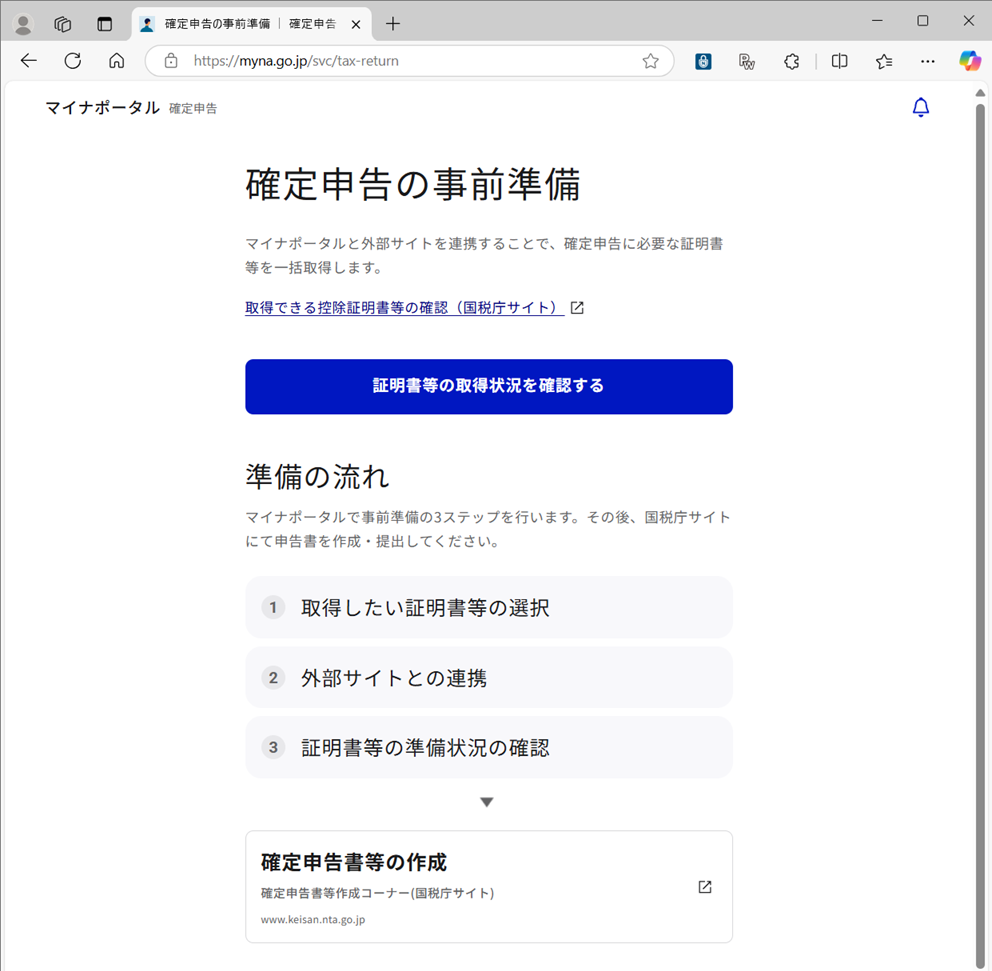Click the favorite star in address bar
The width and height of the screenshot is (992, 971).
(x=650, y=61)
